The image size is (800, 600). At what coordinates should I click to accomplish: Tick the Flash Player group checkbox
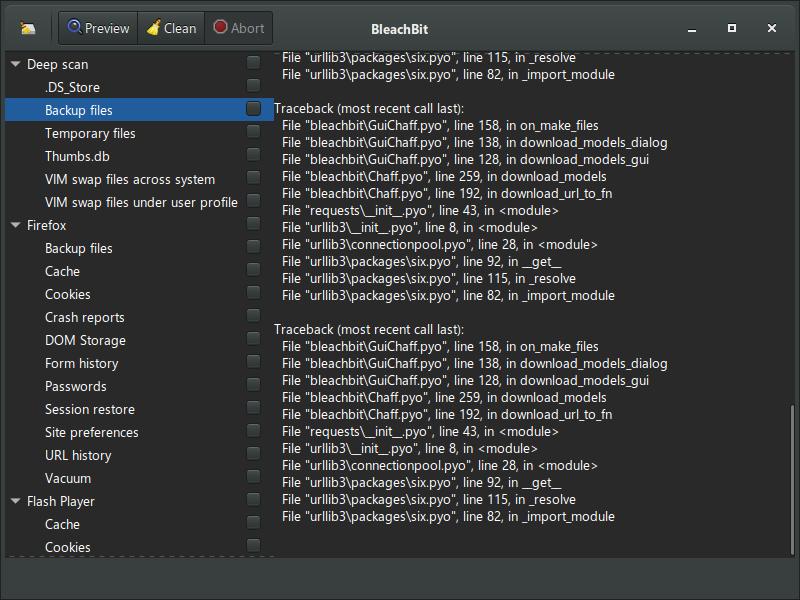(x=254, y=499)
